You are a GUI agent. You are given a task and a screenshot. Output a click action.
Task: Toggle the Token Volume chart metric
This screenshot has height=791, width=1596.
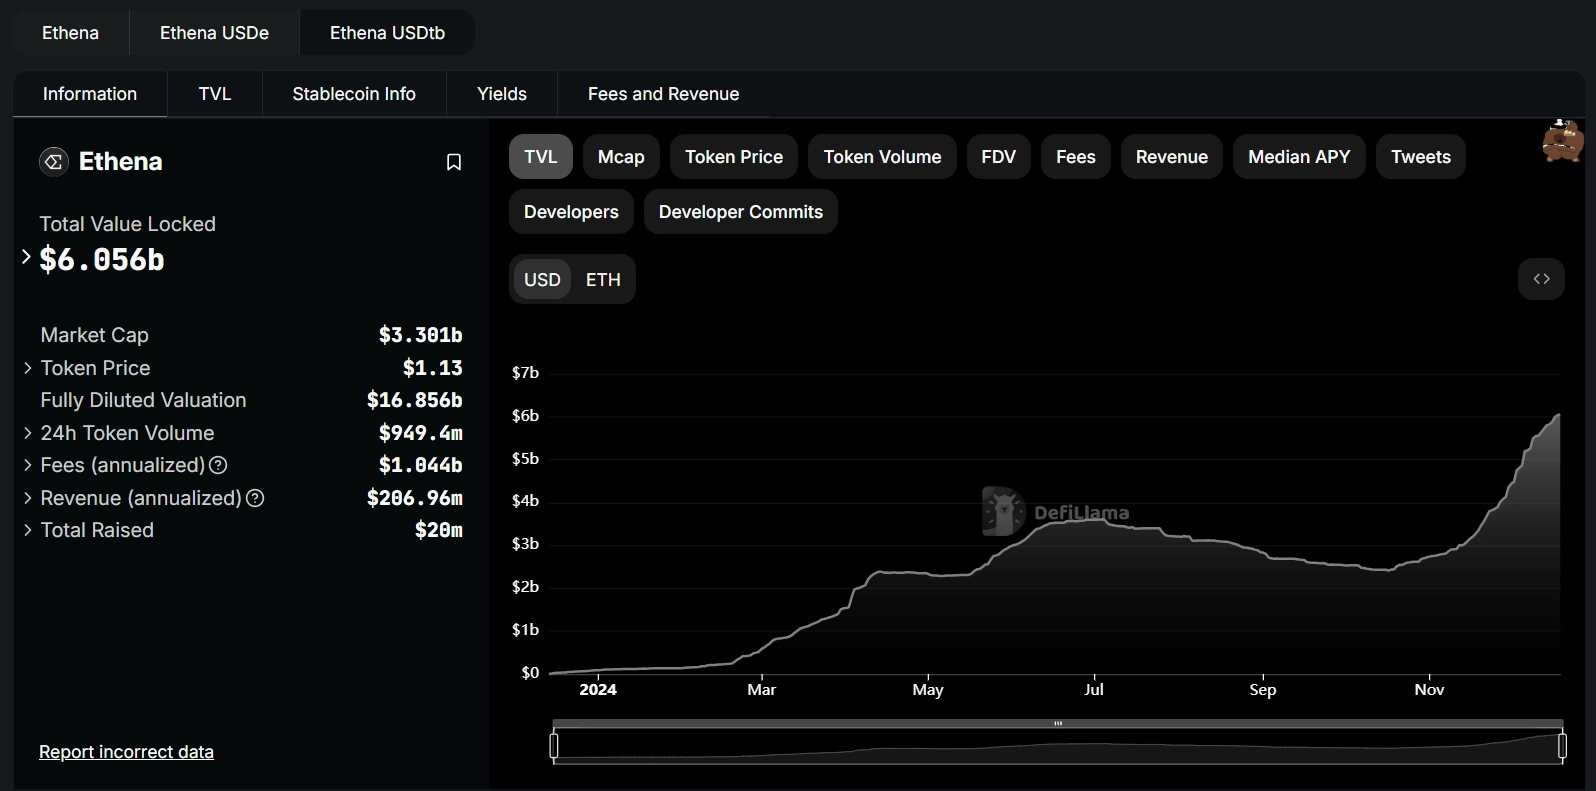point(882,157)
